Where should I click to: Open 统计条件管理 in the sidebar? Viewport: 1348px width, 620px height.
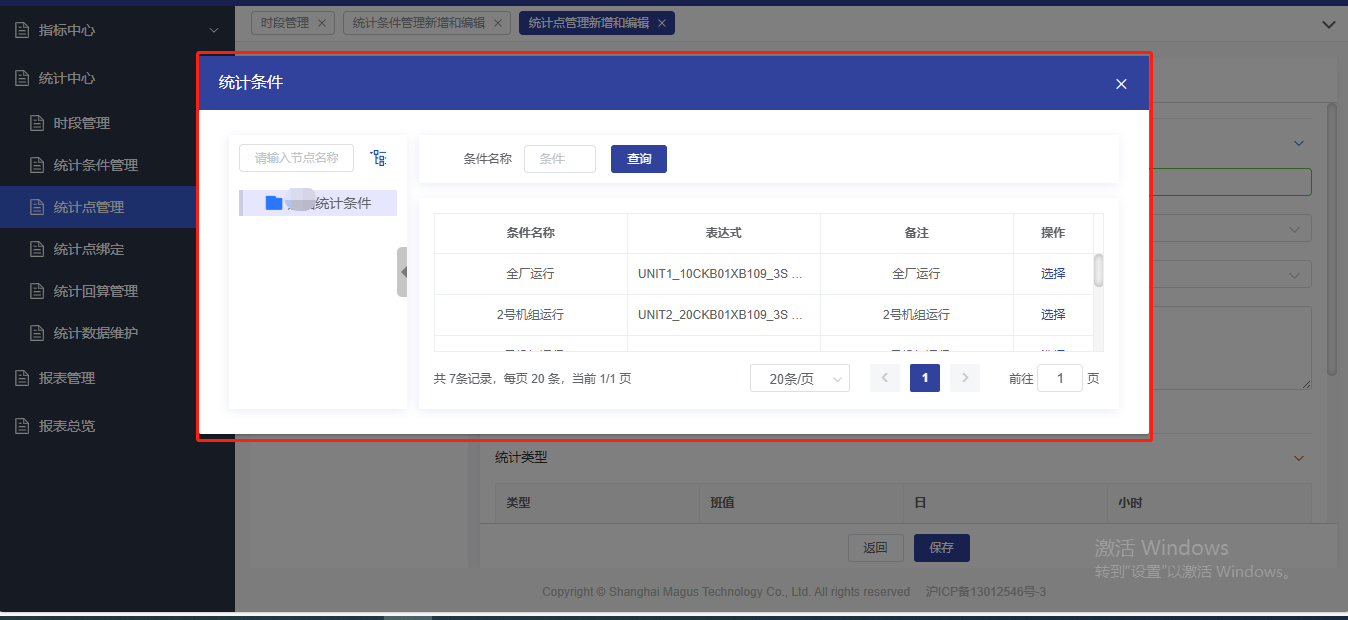point(96,165)
